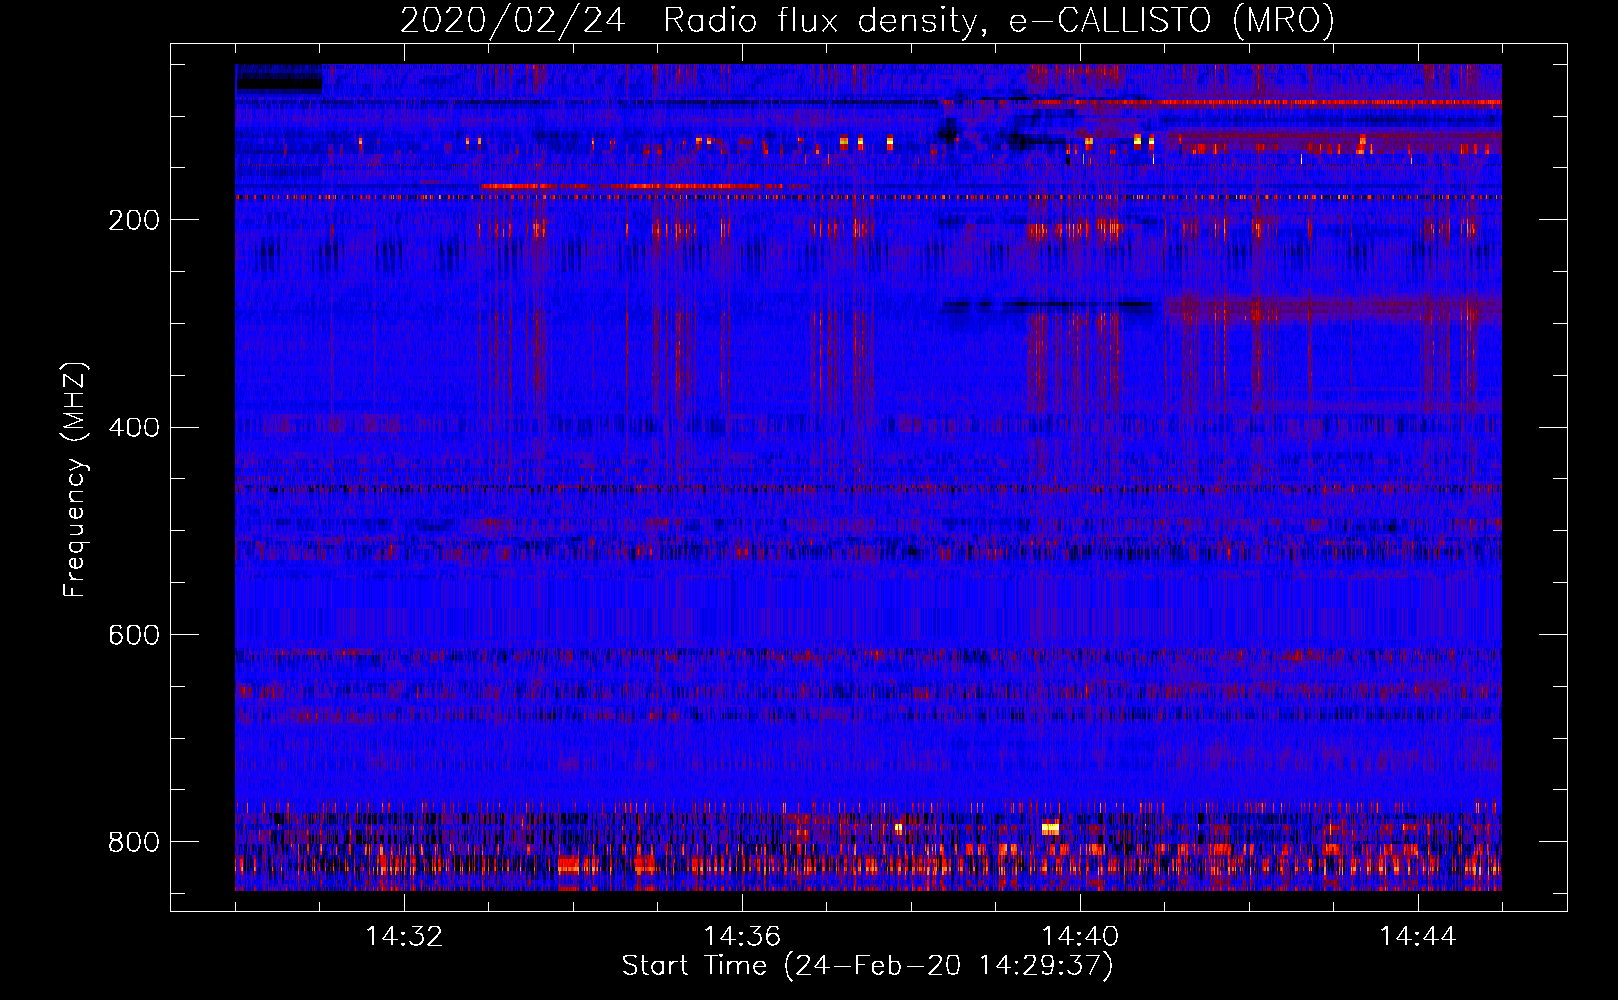The width and height of the screenshot is (1618, 1000).
Task: Click the 800 MHz frequency label
Action: pos(134,842)
